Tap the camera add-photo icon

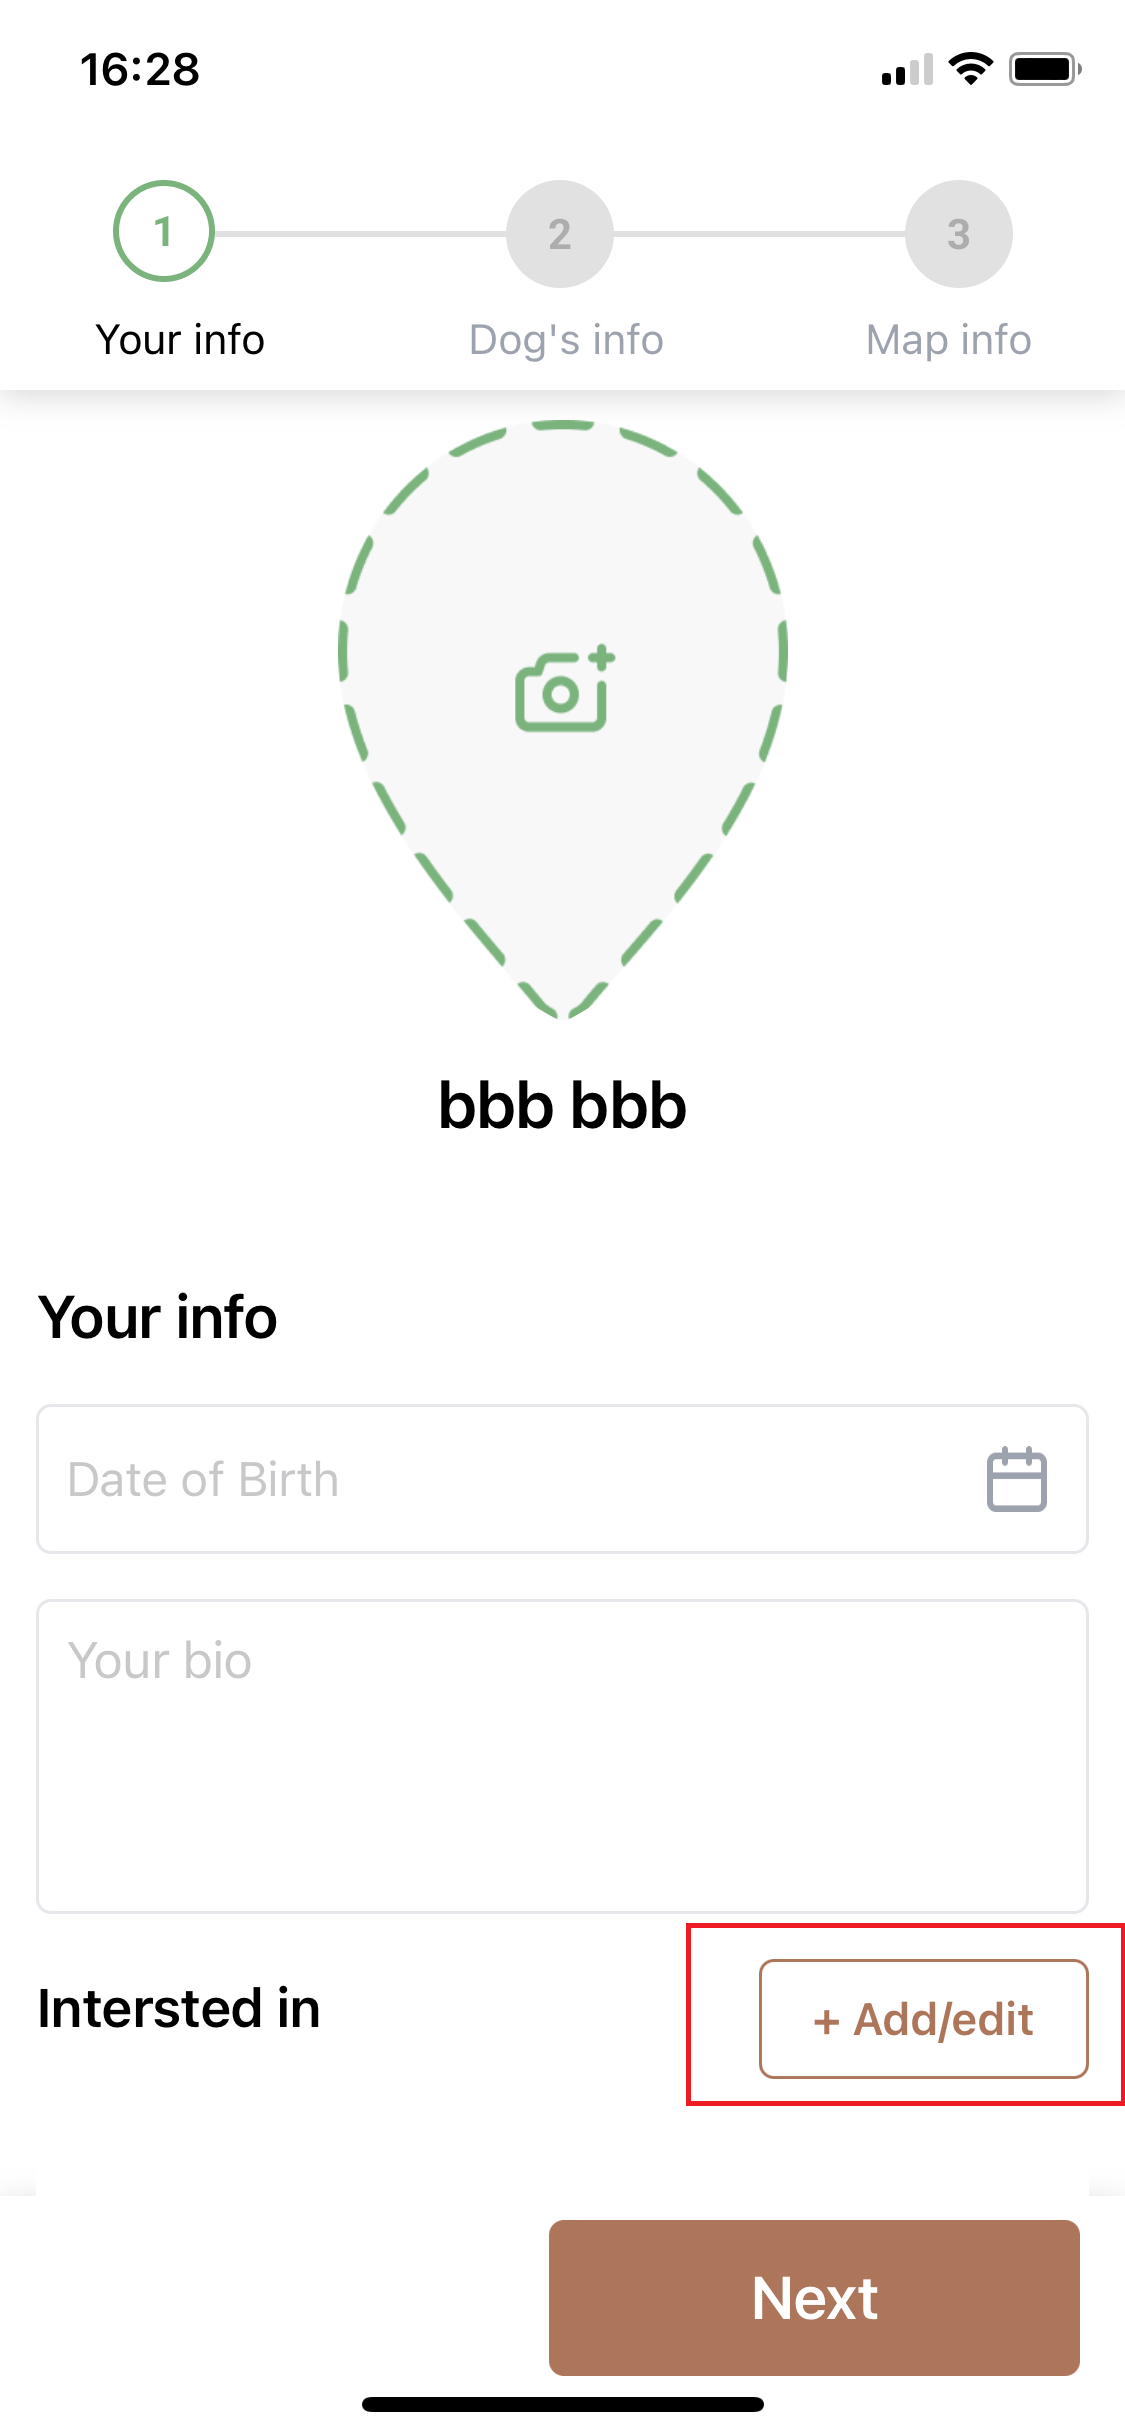tap(563, 690)
